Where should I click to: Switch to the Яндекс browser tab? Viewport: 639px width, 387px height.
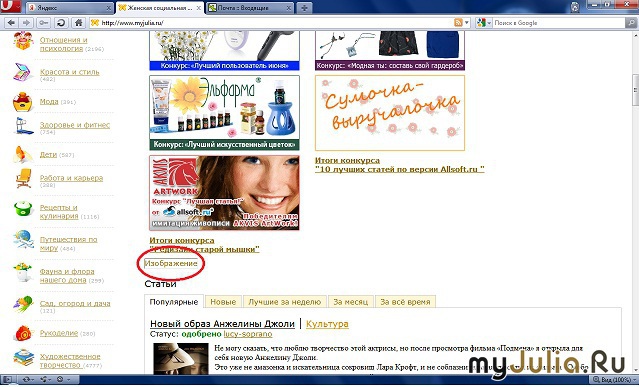click(x=69, y=8)
